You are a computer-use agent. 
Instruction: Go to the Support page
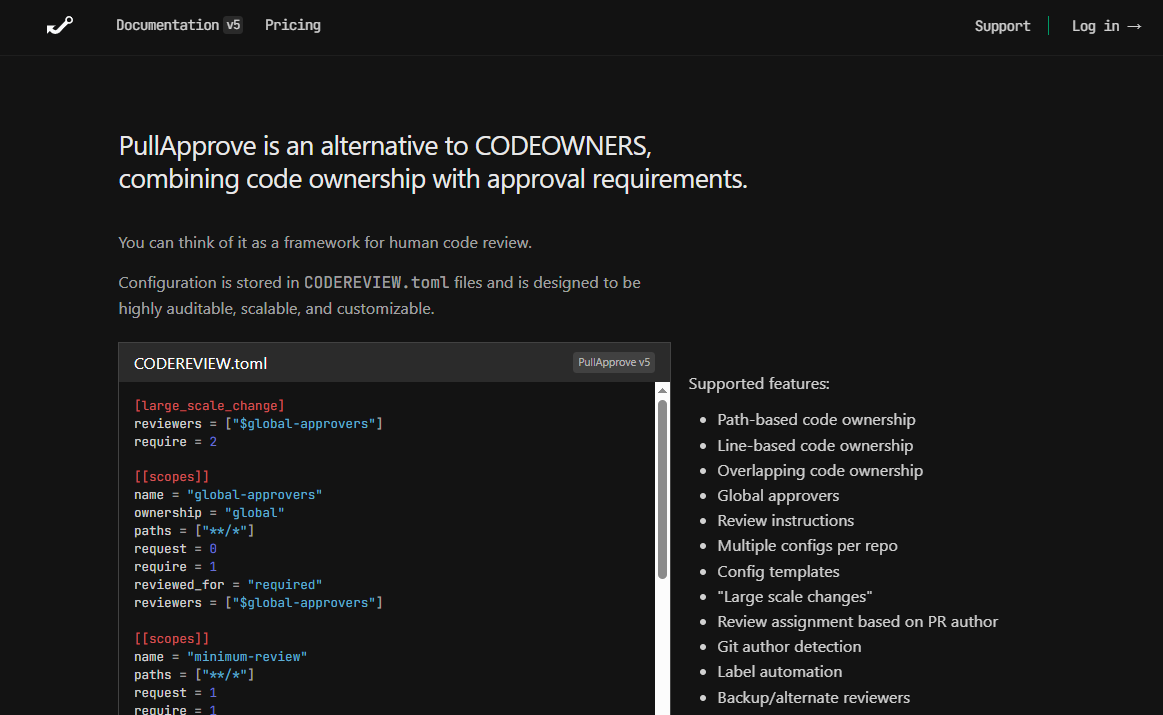[1002, 26]
